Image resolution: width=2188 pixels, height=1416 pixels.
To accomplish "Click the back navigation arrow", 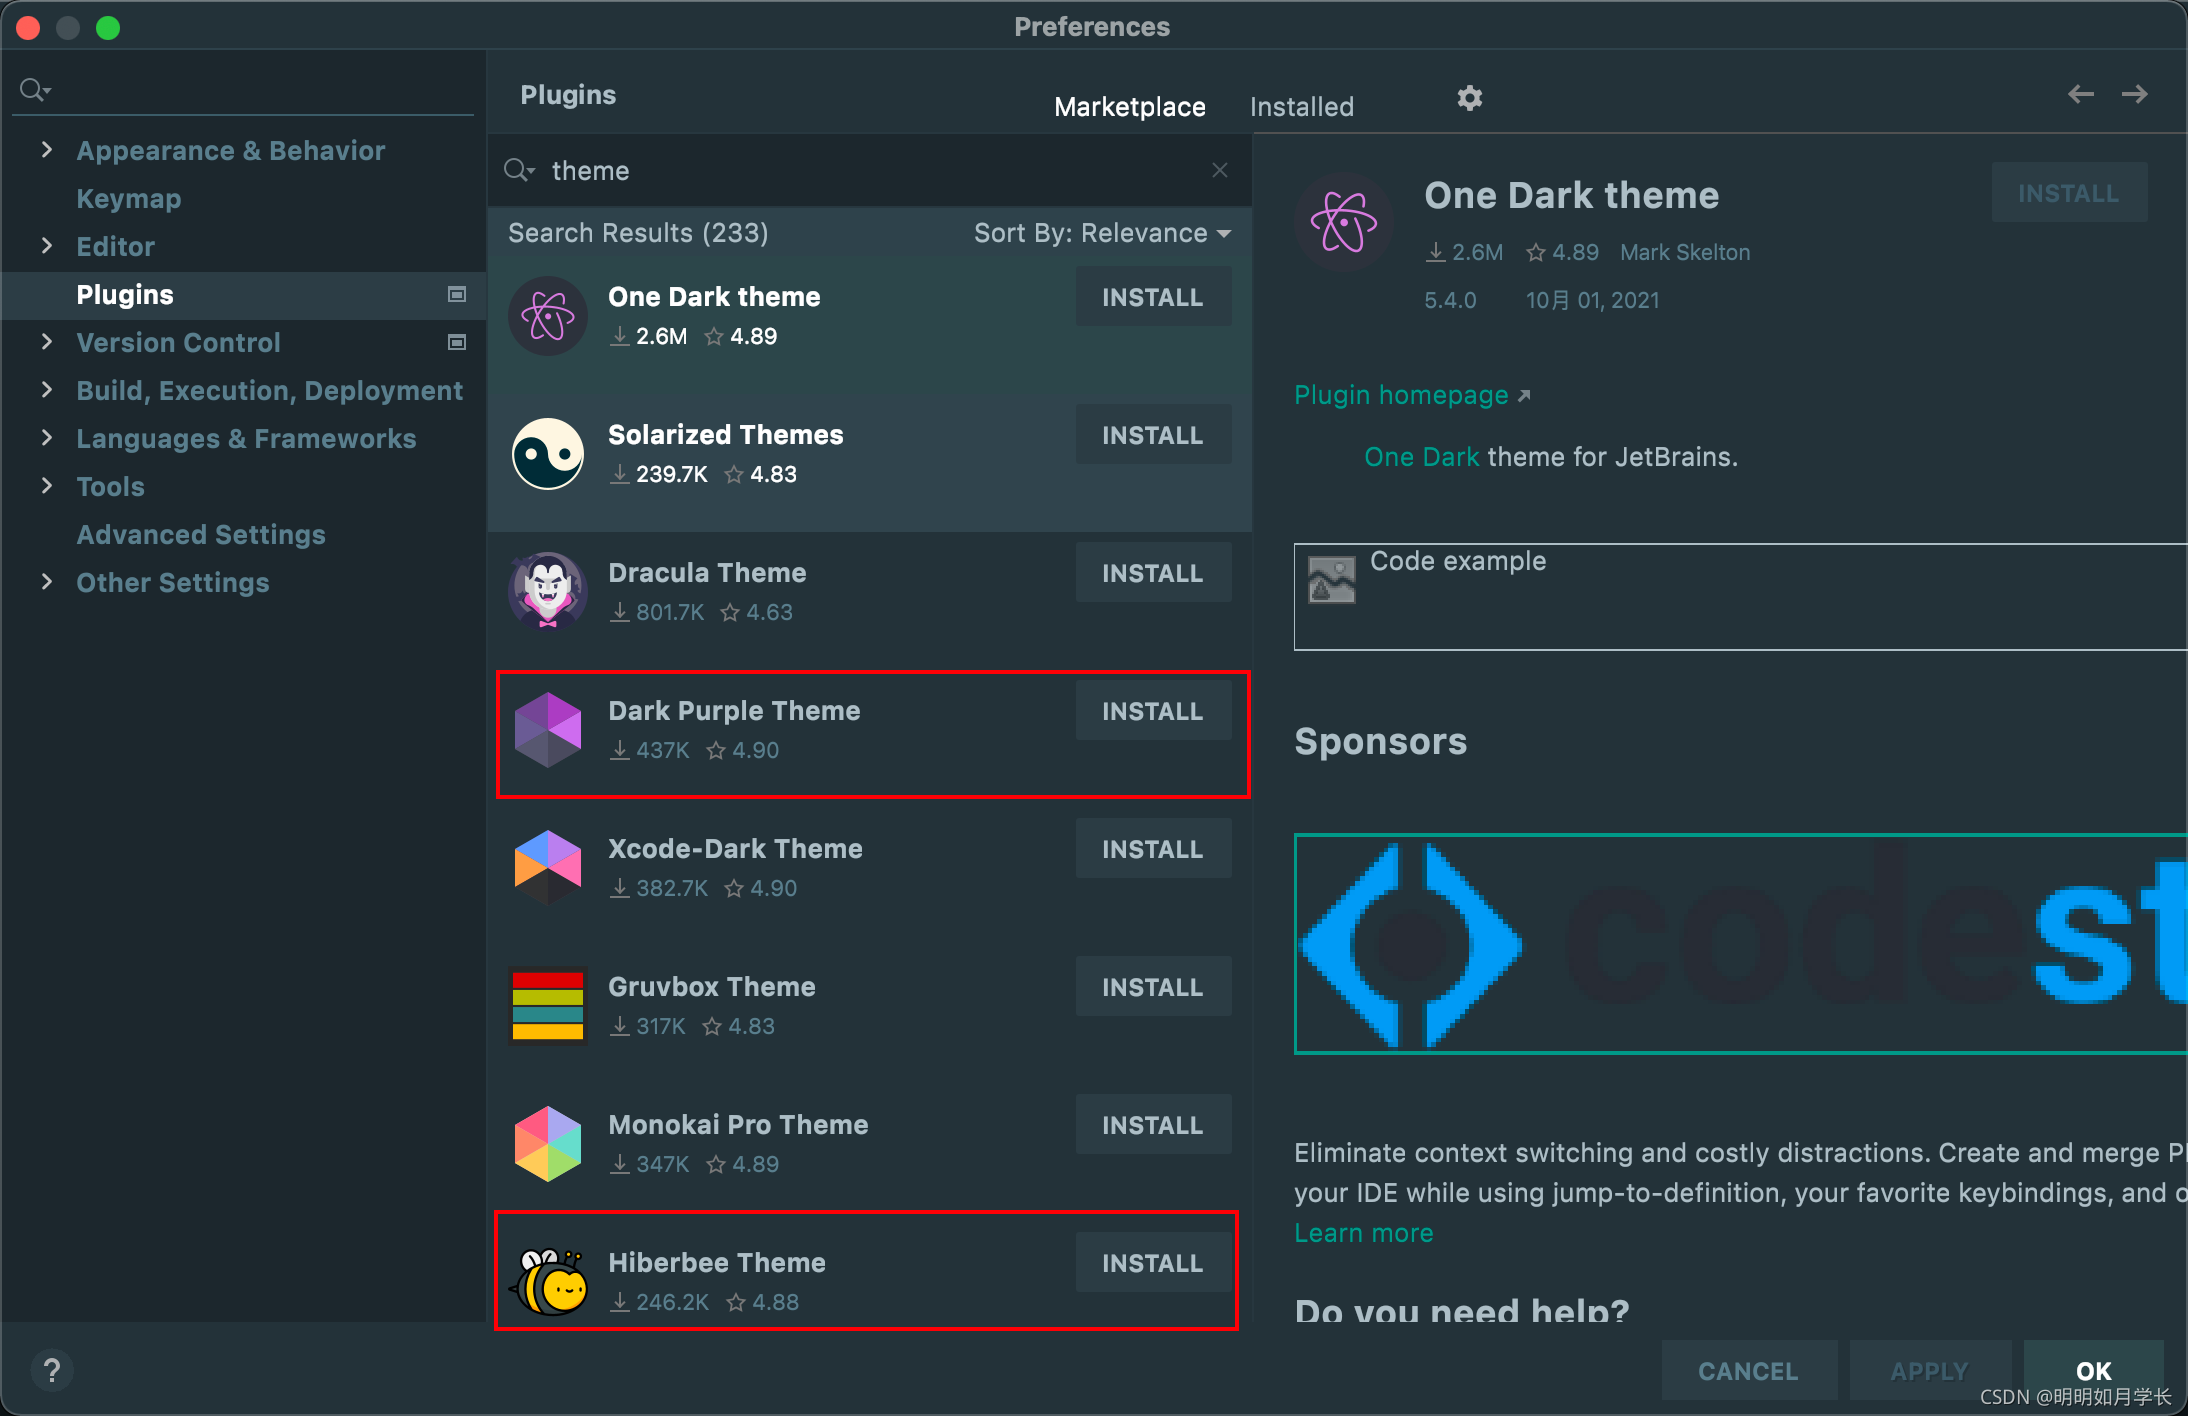I will tap(2080, 94).
